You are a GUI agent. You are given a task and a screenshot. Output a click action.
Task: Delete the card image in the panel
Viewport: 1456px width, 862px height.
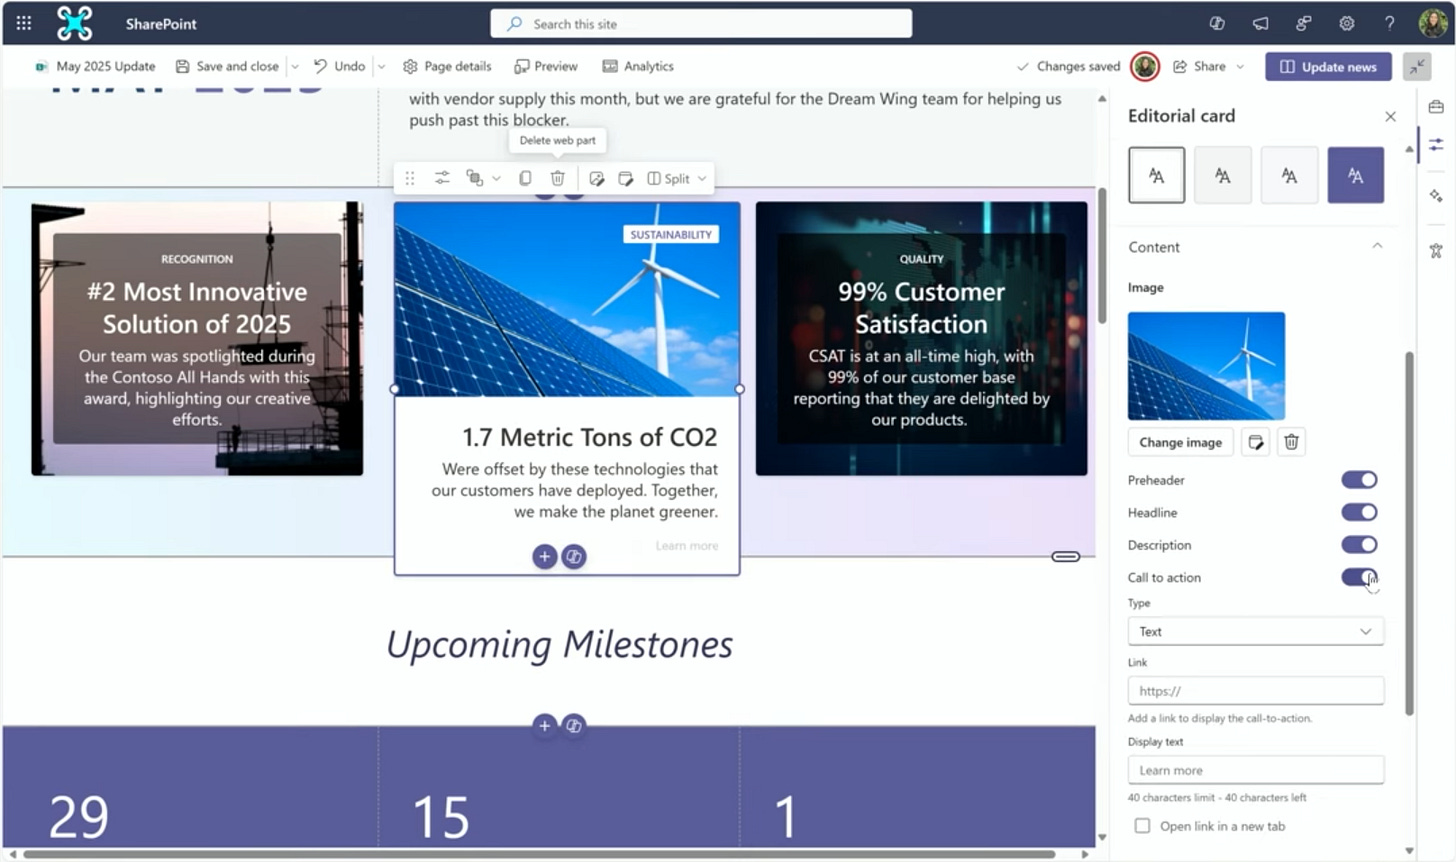pyautogui.click(x=1291, y=442)
